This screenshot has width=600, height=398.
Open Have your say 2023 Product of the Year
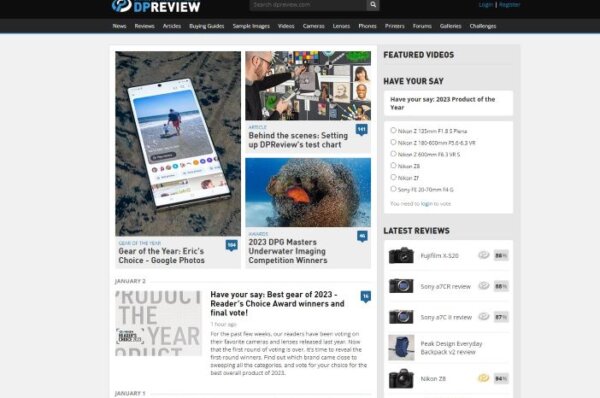(x=443, y=103)
